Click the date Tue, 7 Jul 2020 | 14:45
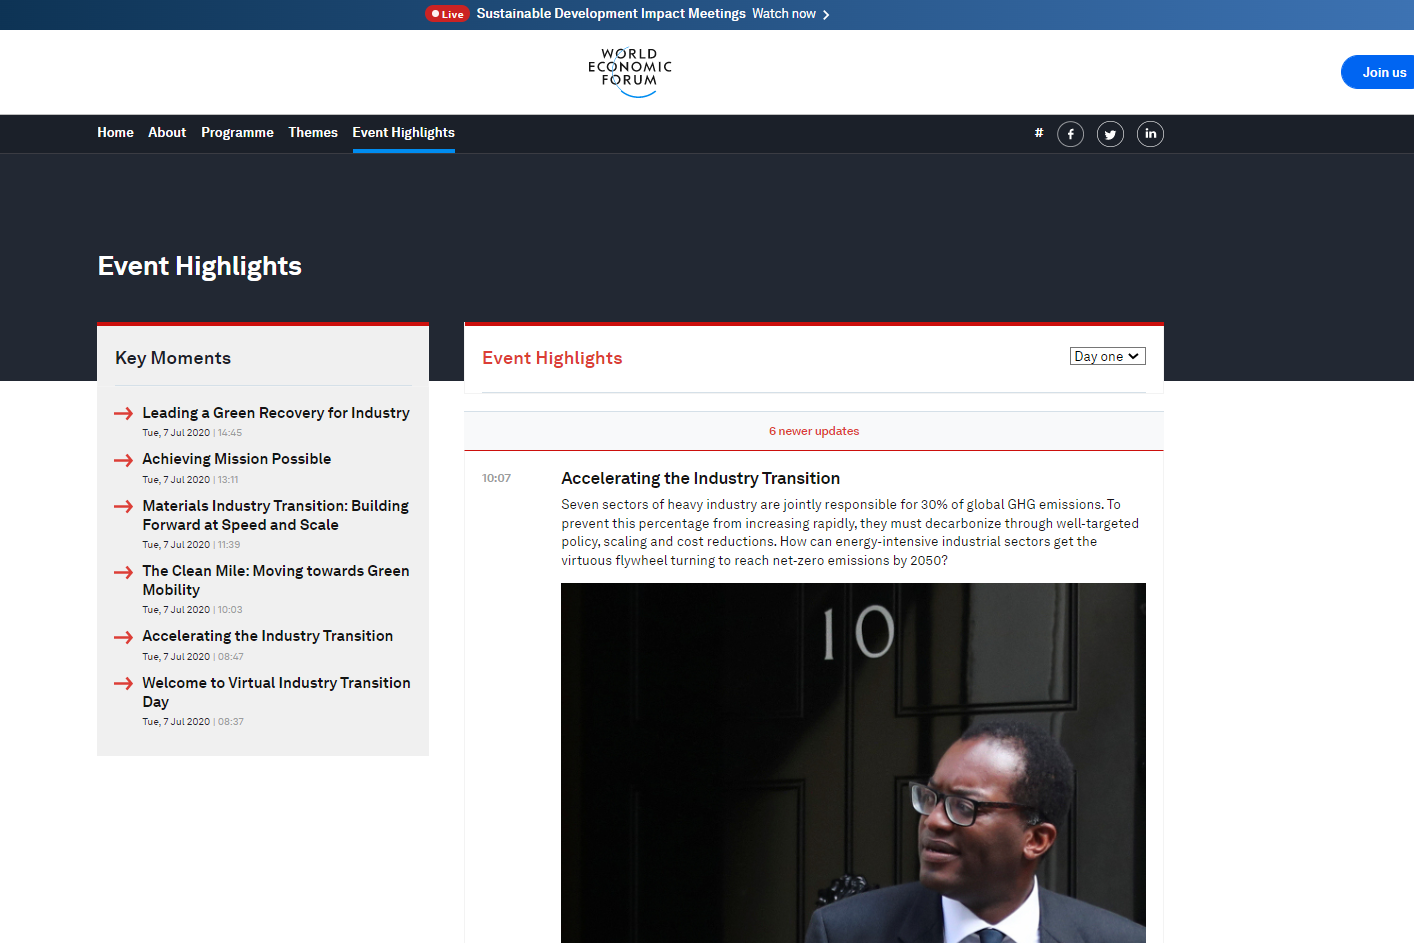The width and height of the screenshot is (1414, 943). [192, 433]
